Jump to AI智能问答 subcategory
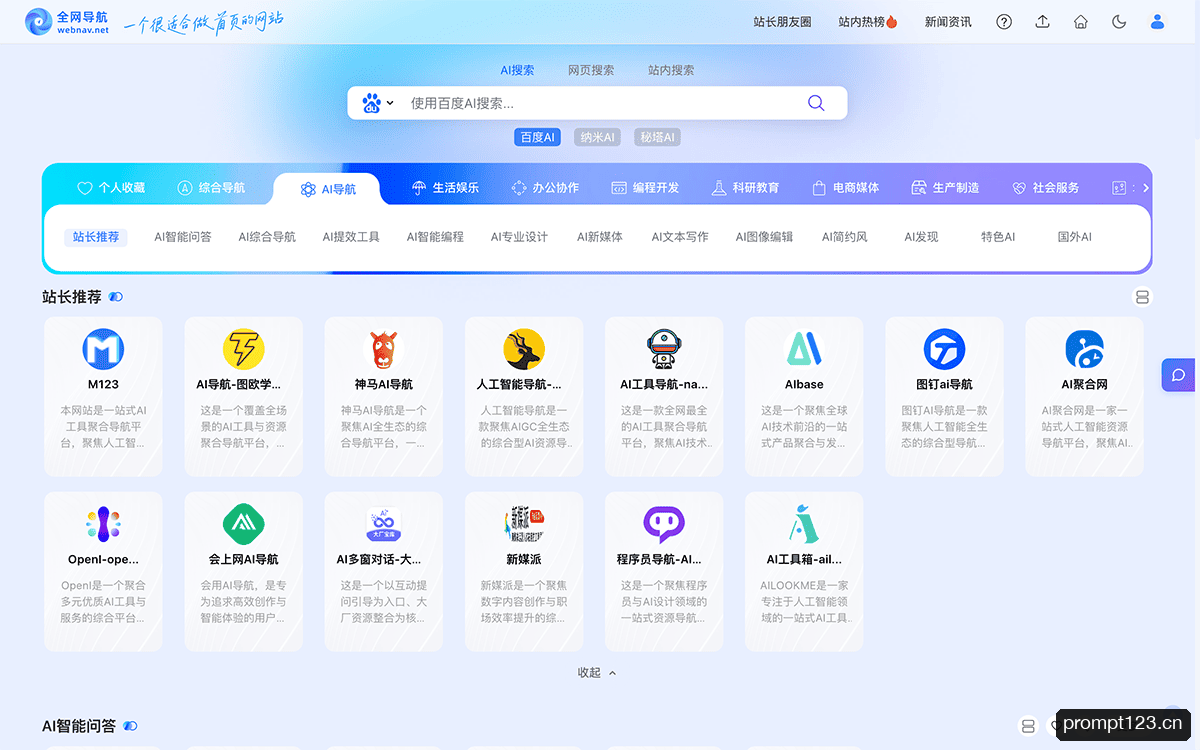The image size is (1200, 750). pos(183,237)
